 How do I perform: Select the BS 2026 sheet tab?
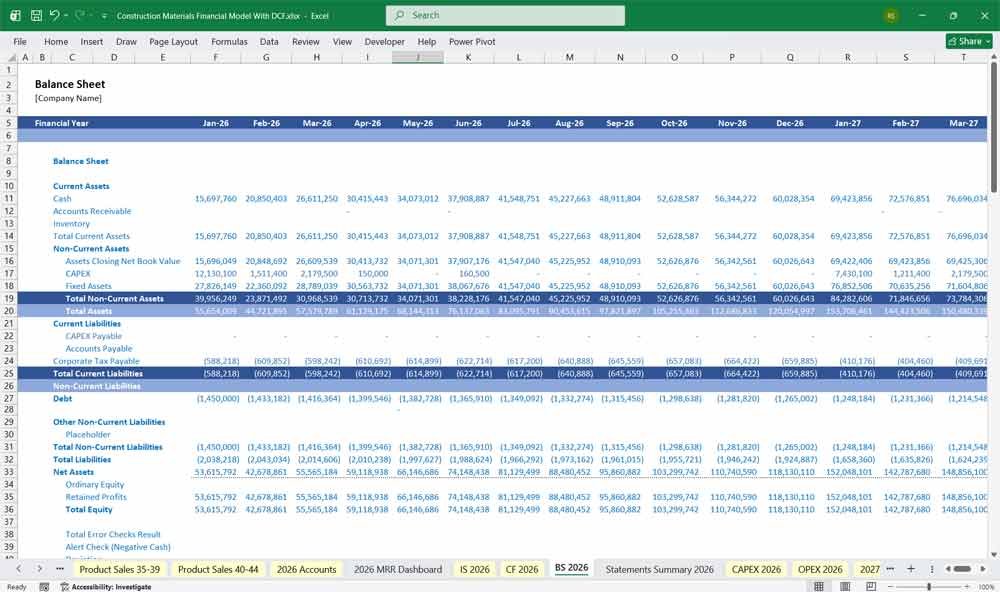pyautogui.click(x=571, y=568)
